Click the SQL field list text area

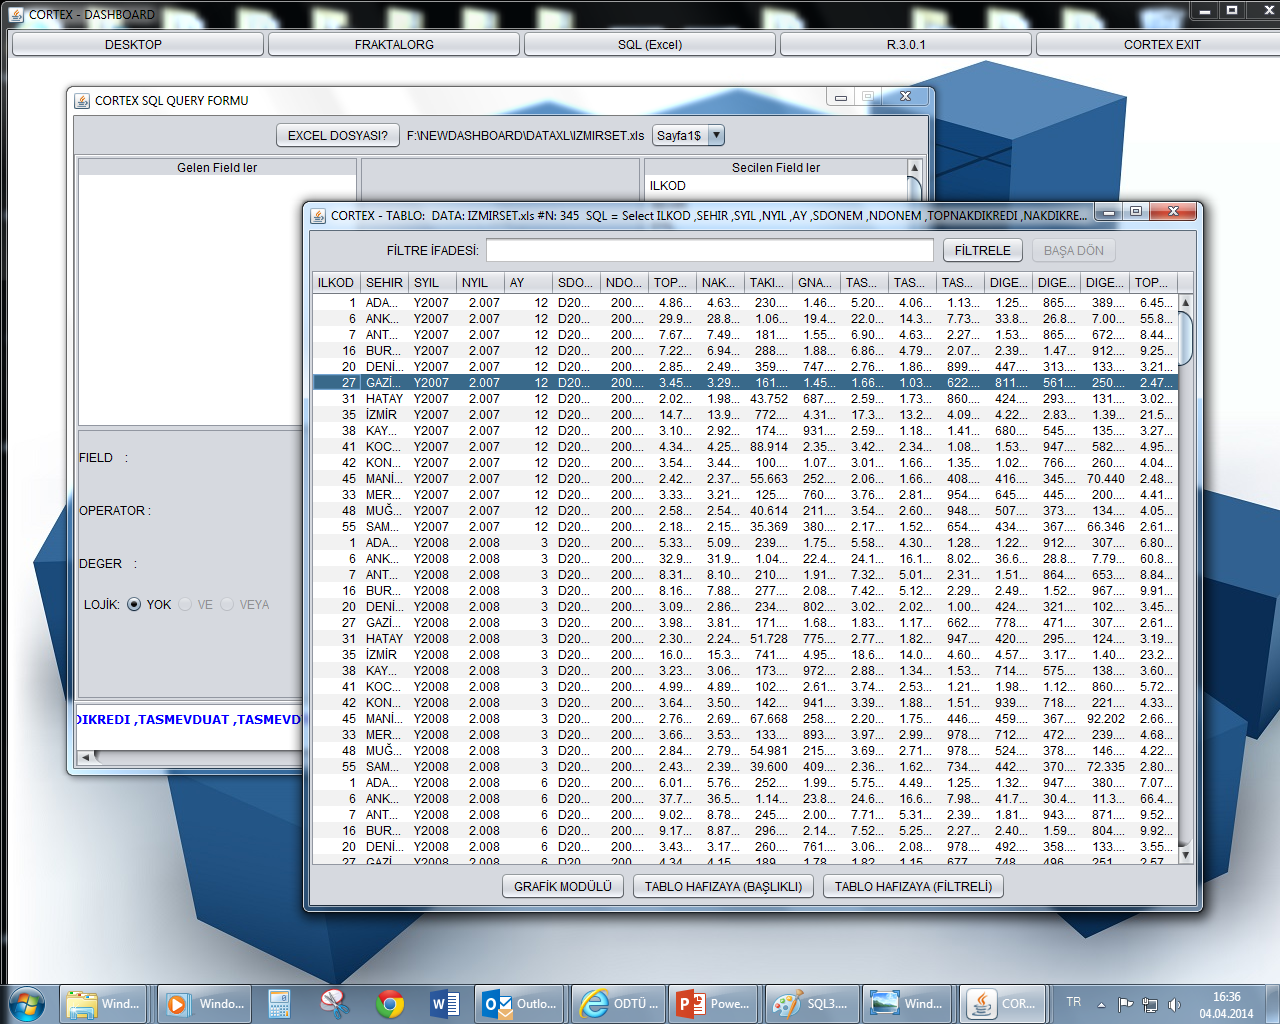pyautogui.click(x=190, y=727)
